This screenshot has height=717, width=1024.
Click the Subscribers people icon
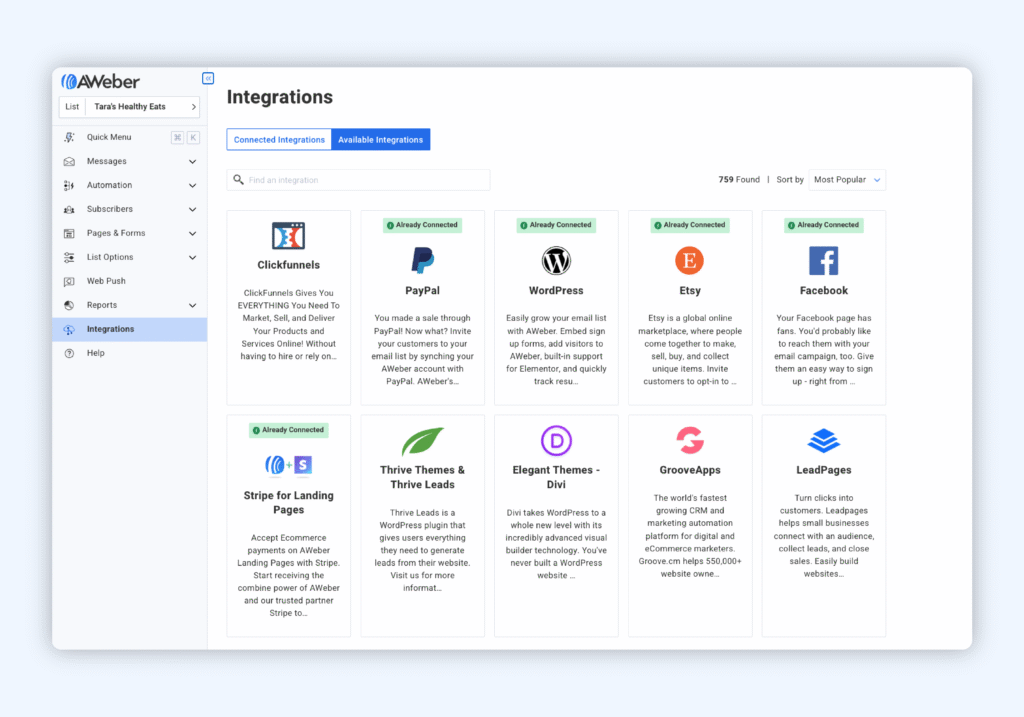click(x=69, y=210)
